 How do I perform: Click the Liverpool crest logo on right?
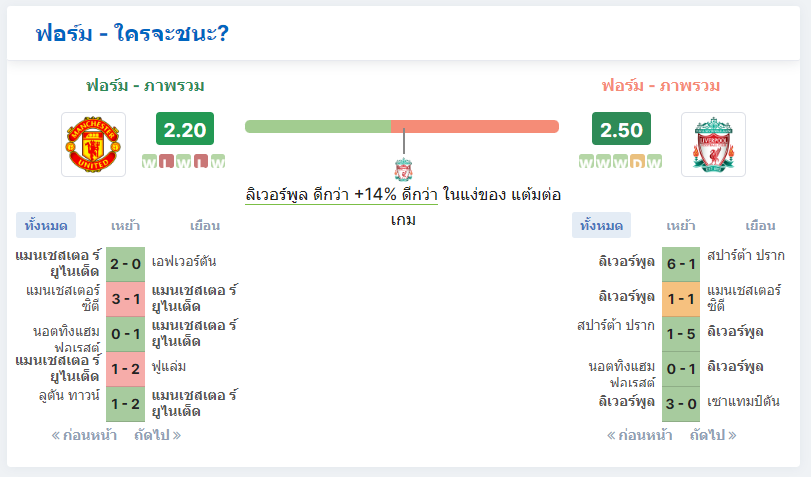(x=713, y=144)
